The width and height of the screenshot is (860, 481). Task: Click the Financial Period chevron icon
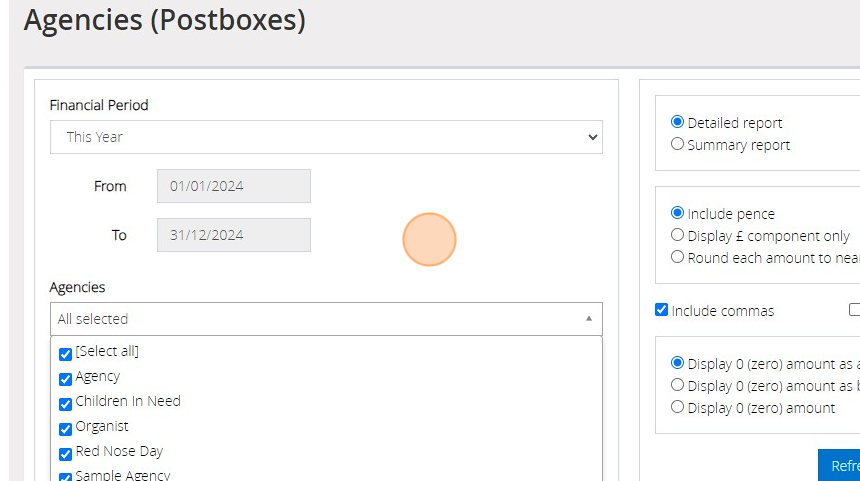pos(592,137)
